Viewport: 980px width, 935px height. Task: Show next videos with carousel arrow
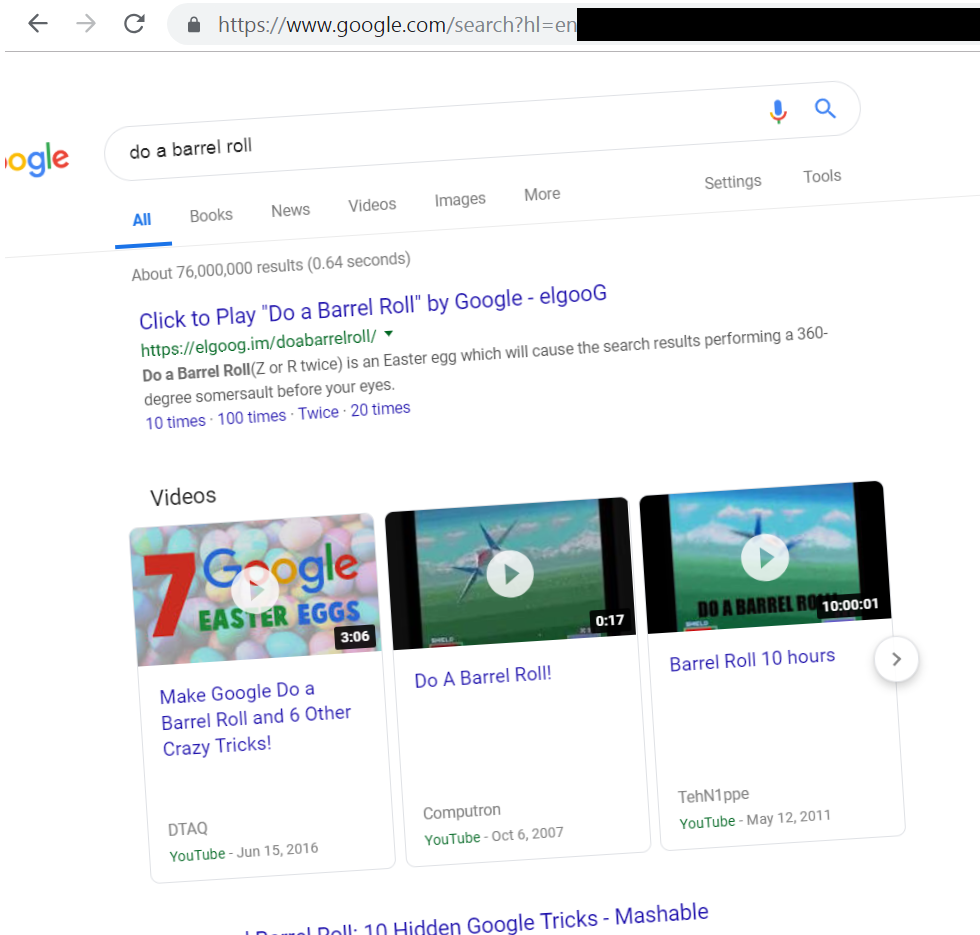(x=896, y=659)
